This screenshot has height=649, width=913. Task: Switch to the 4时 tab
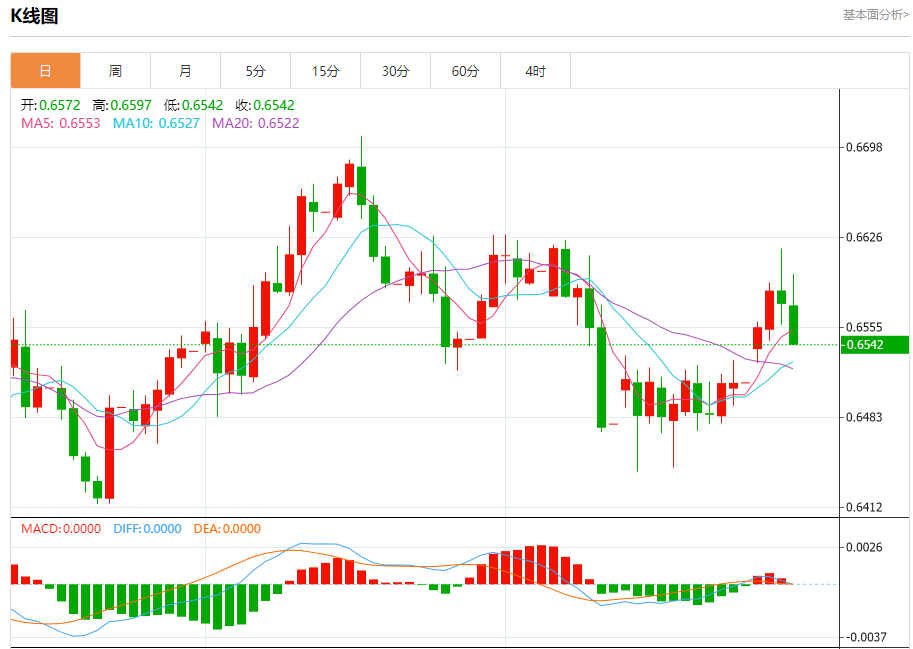tap(535, 71)
